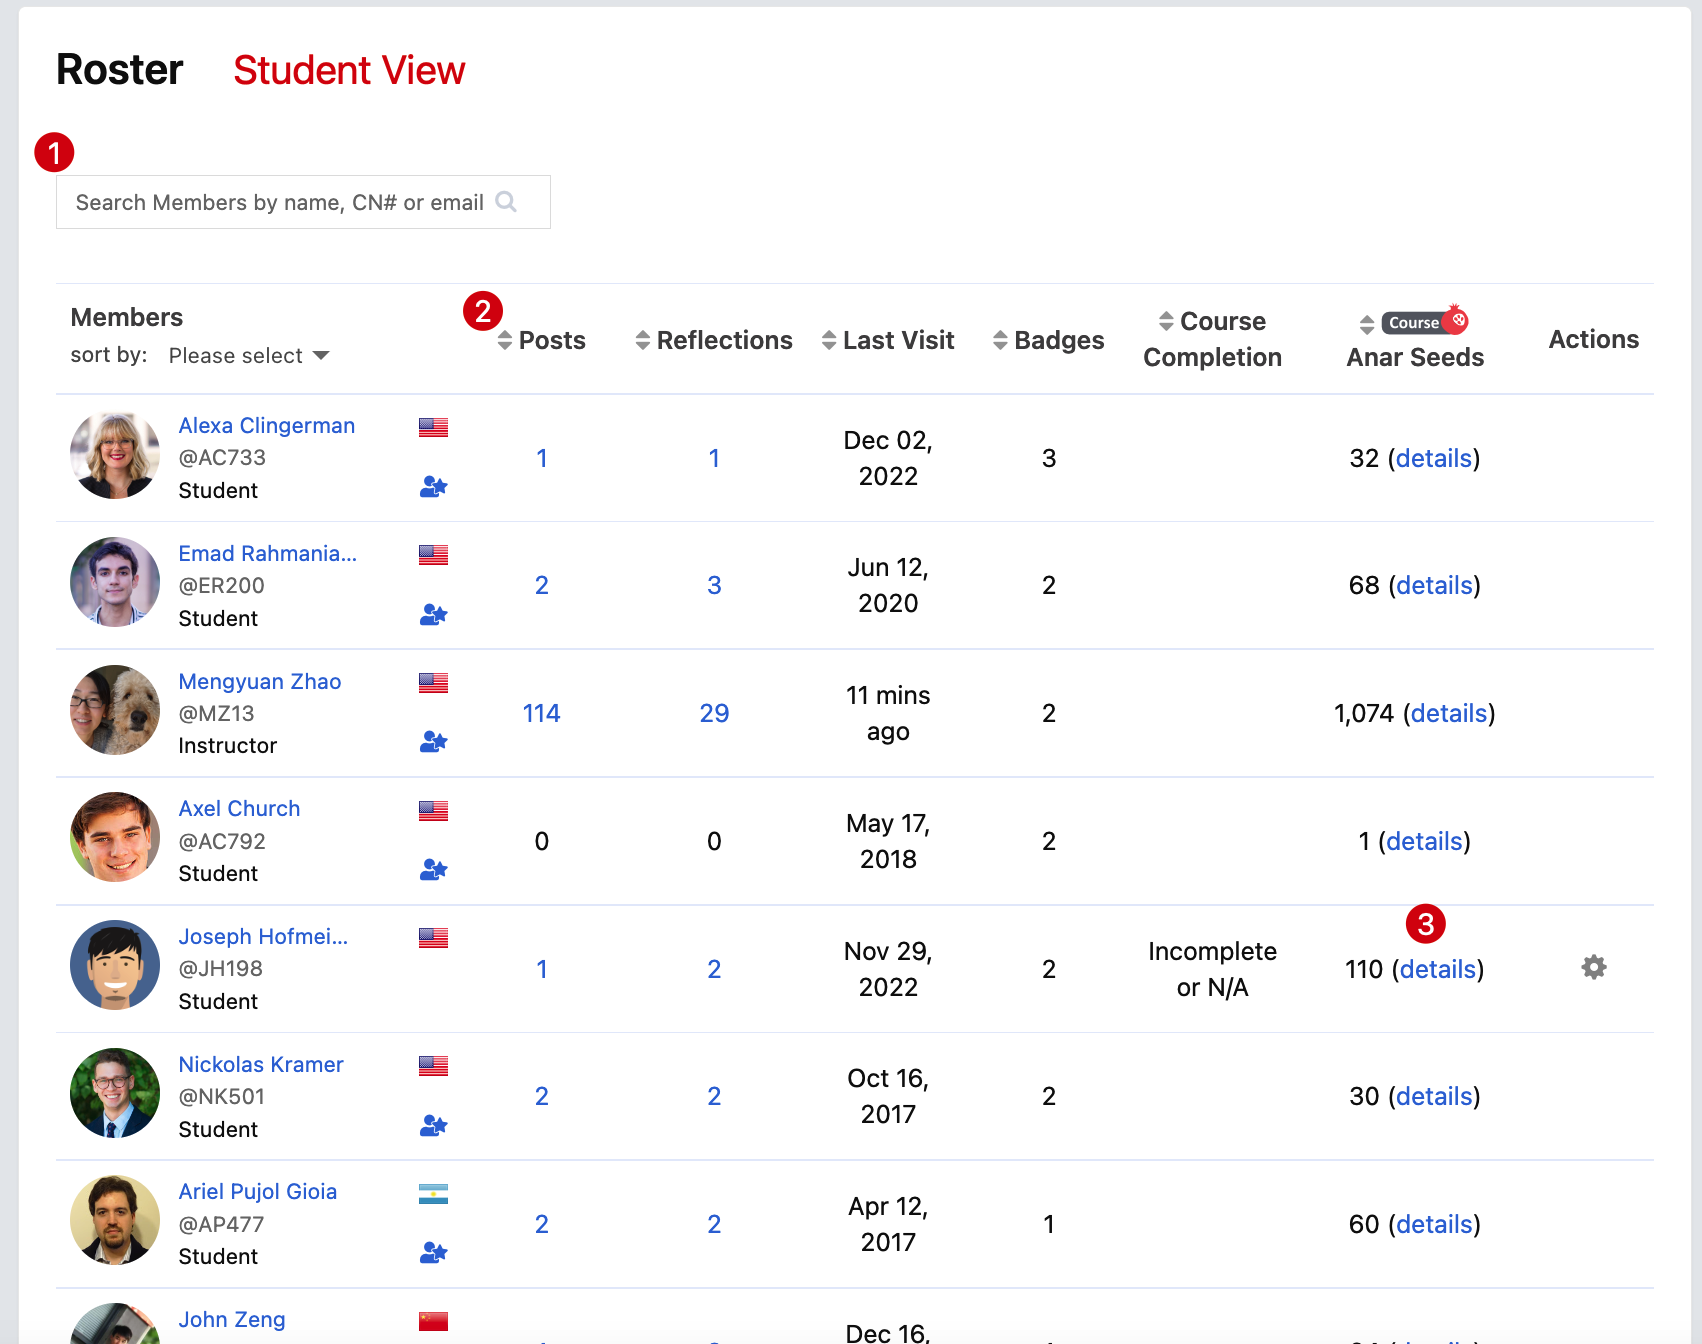Screen dimensions: 1702x1344
Task: Click the US flag next to Alexa Clingerman
Action: coord(433,427)
